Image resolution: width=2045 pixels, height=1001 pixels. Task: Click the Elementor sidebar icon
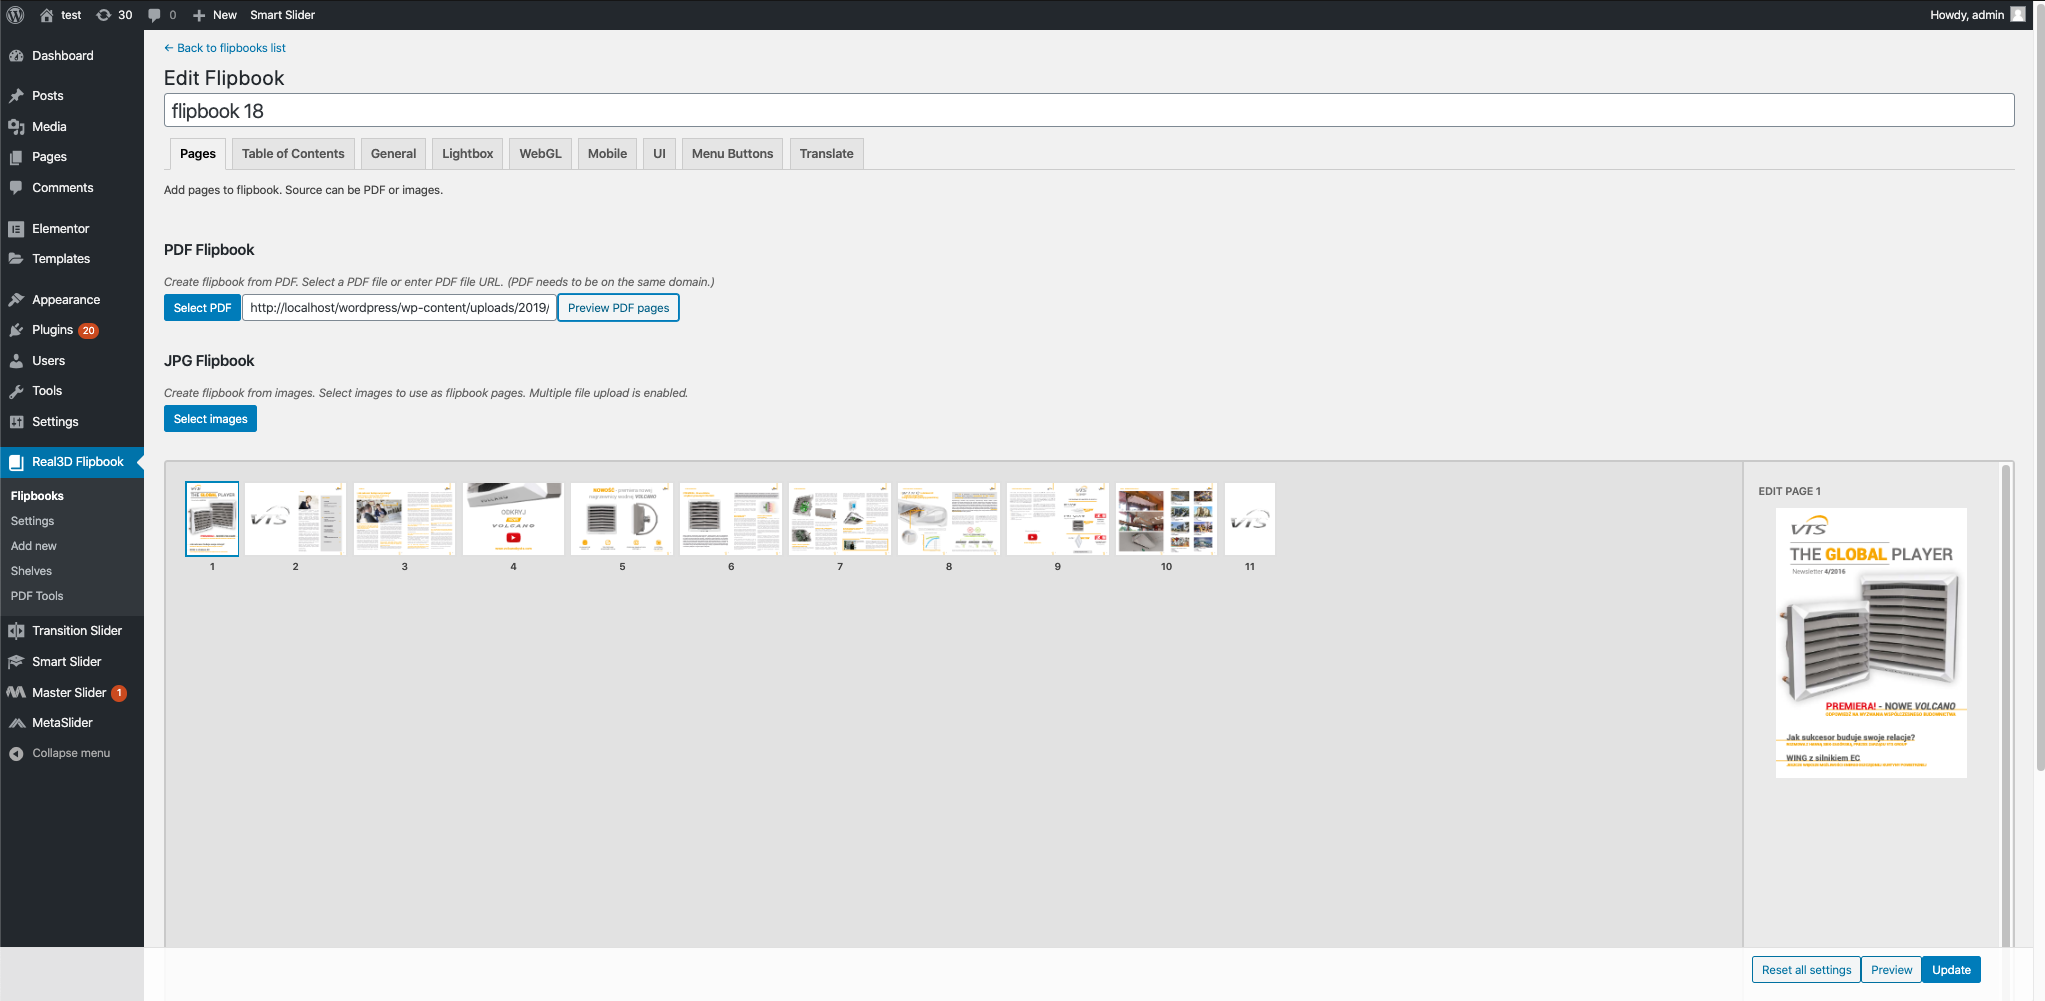pos(16,228)
